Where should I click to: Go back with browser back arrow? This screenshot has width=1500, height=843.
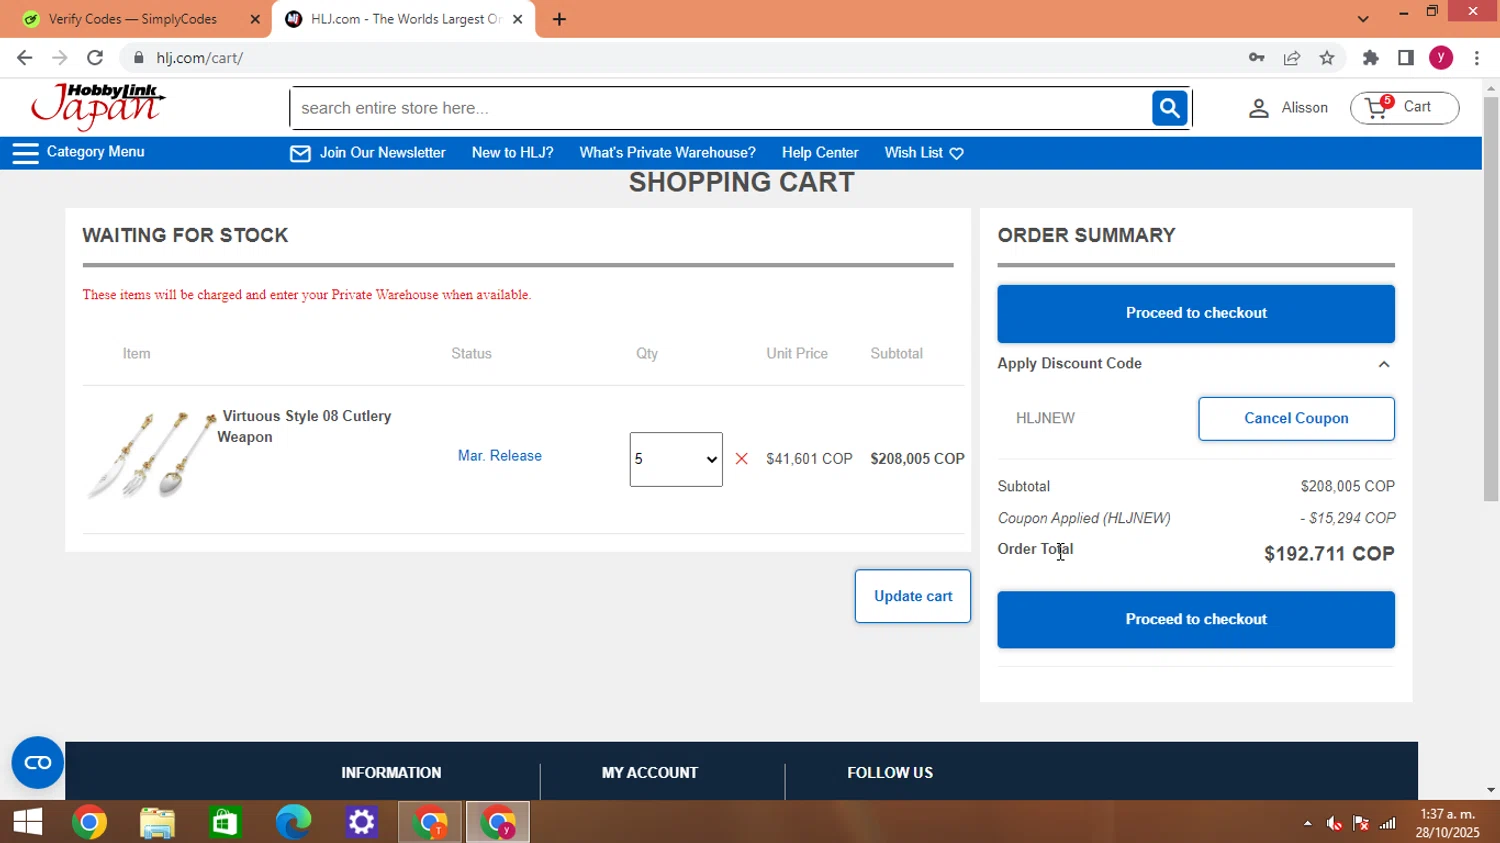point(25,58)
